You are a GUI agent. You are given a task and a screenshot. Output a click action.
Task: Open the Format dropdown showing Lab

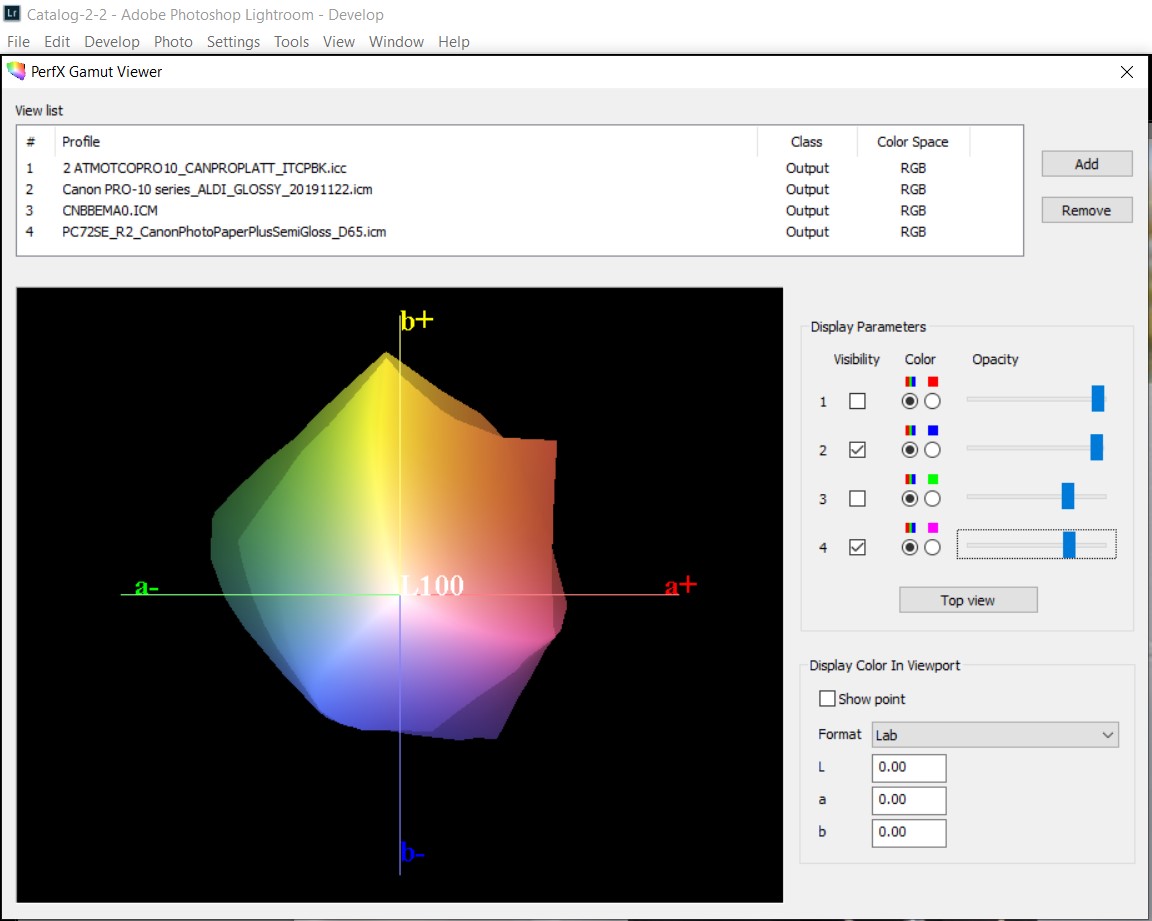[995, 735]
